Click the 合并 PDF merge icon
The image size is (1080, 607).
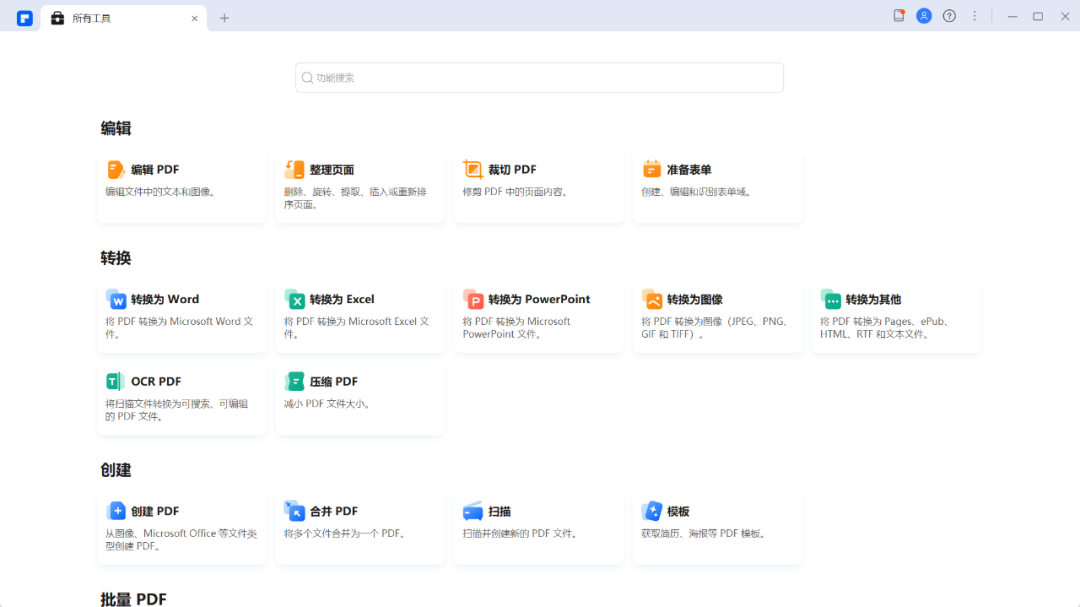(x=294, y=511)
